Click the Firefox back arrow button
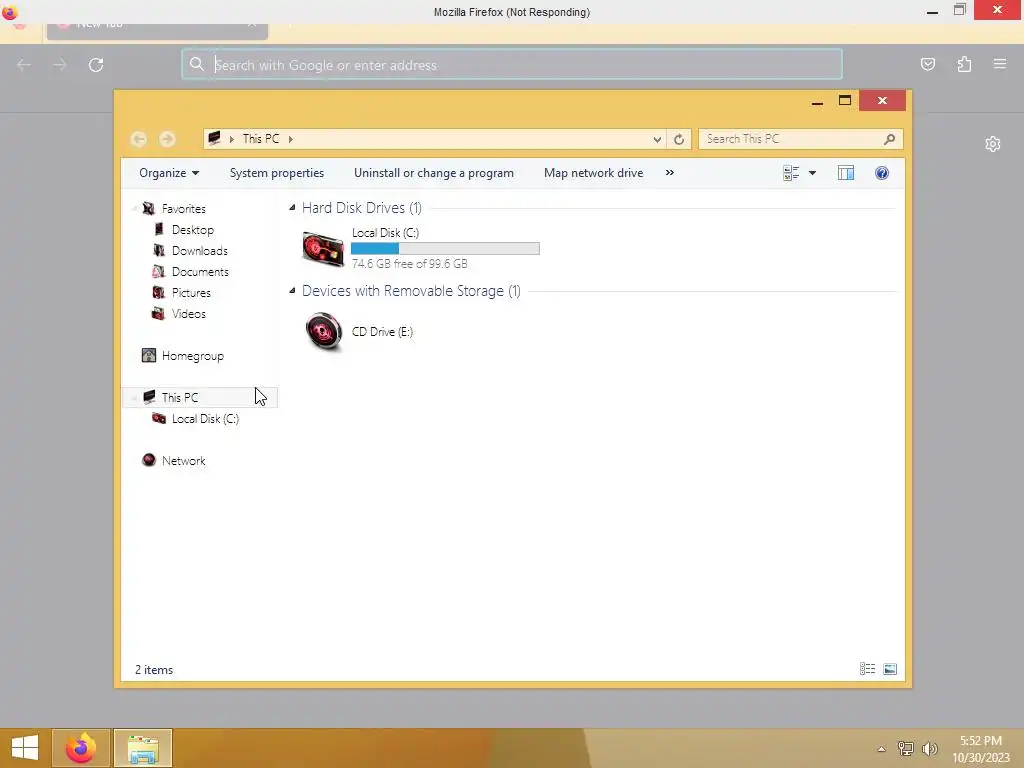The height and width of the screenshot is (768, 1024). pyautogui.click(x=24, y=65)
